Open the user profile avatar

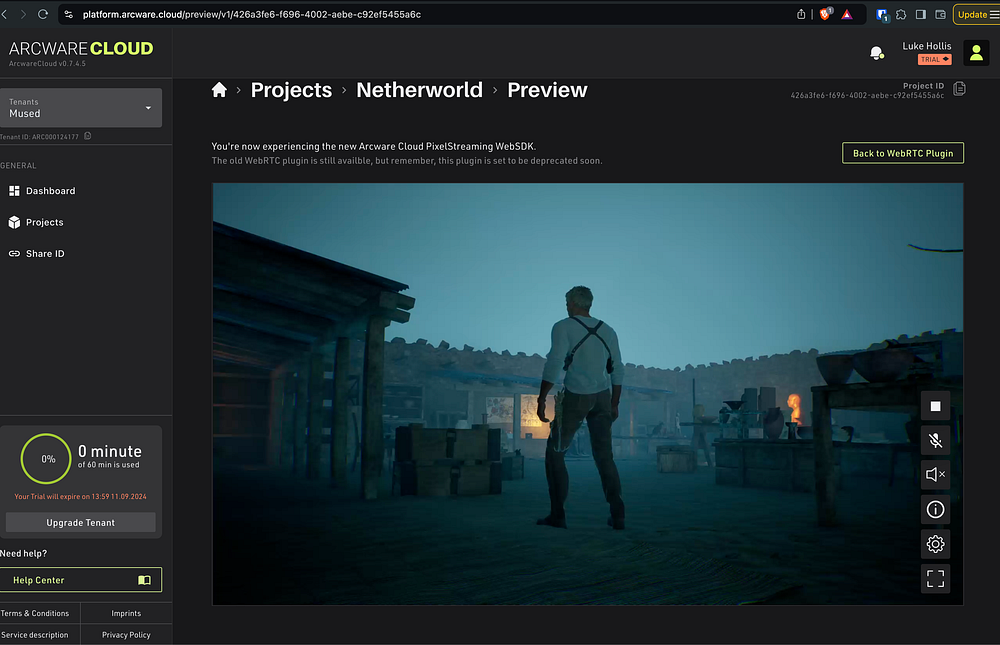(x=976, y=53)
